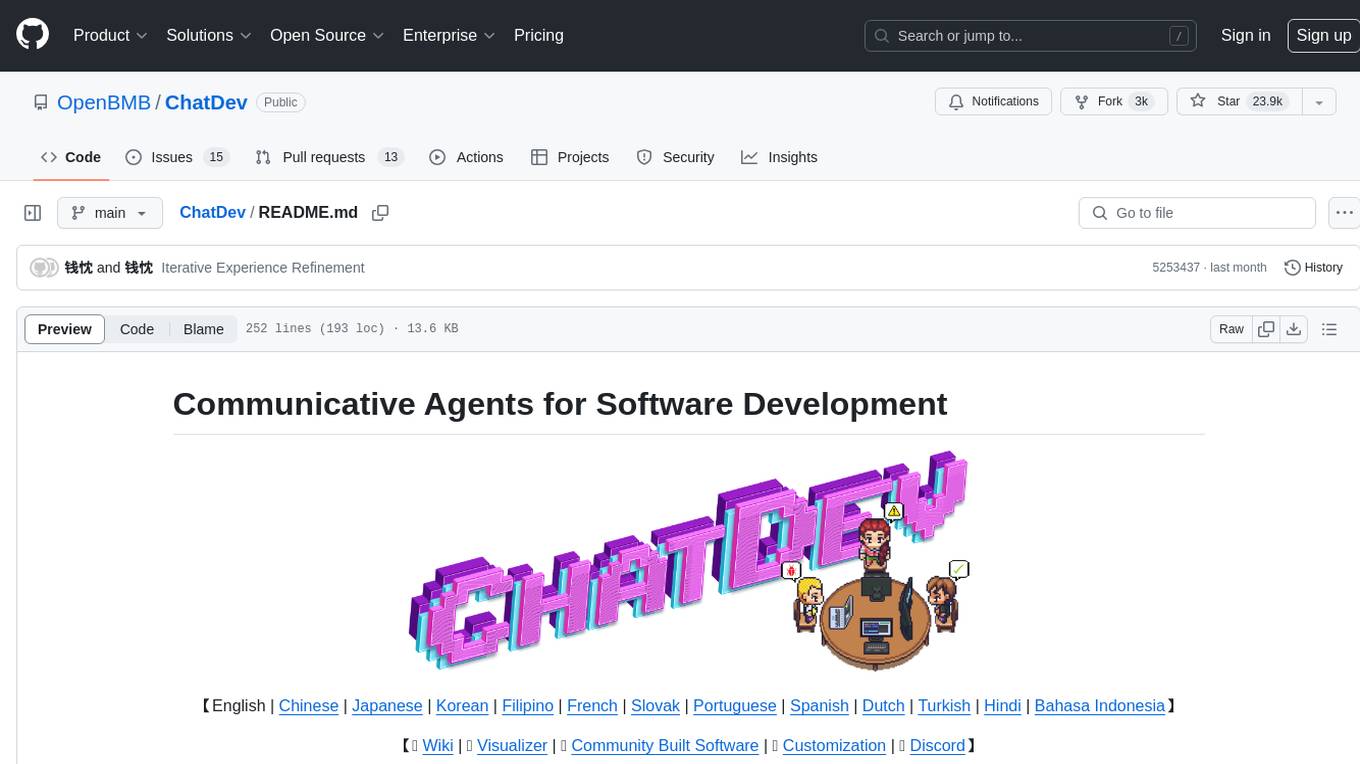Open the Portuguese README translation

tap(735, 706)
